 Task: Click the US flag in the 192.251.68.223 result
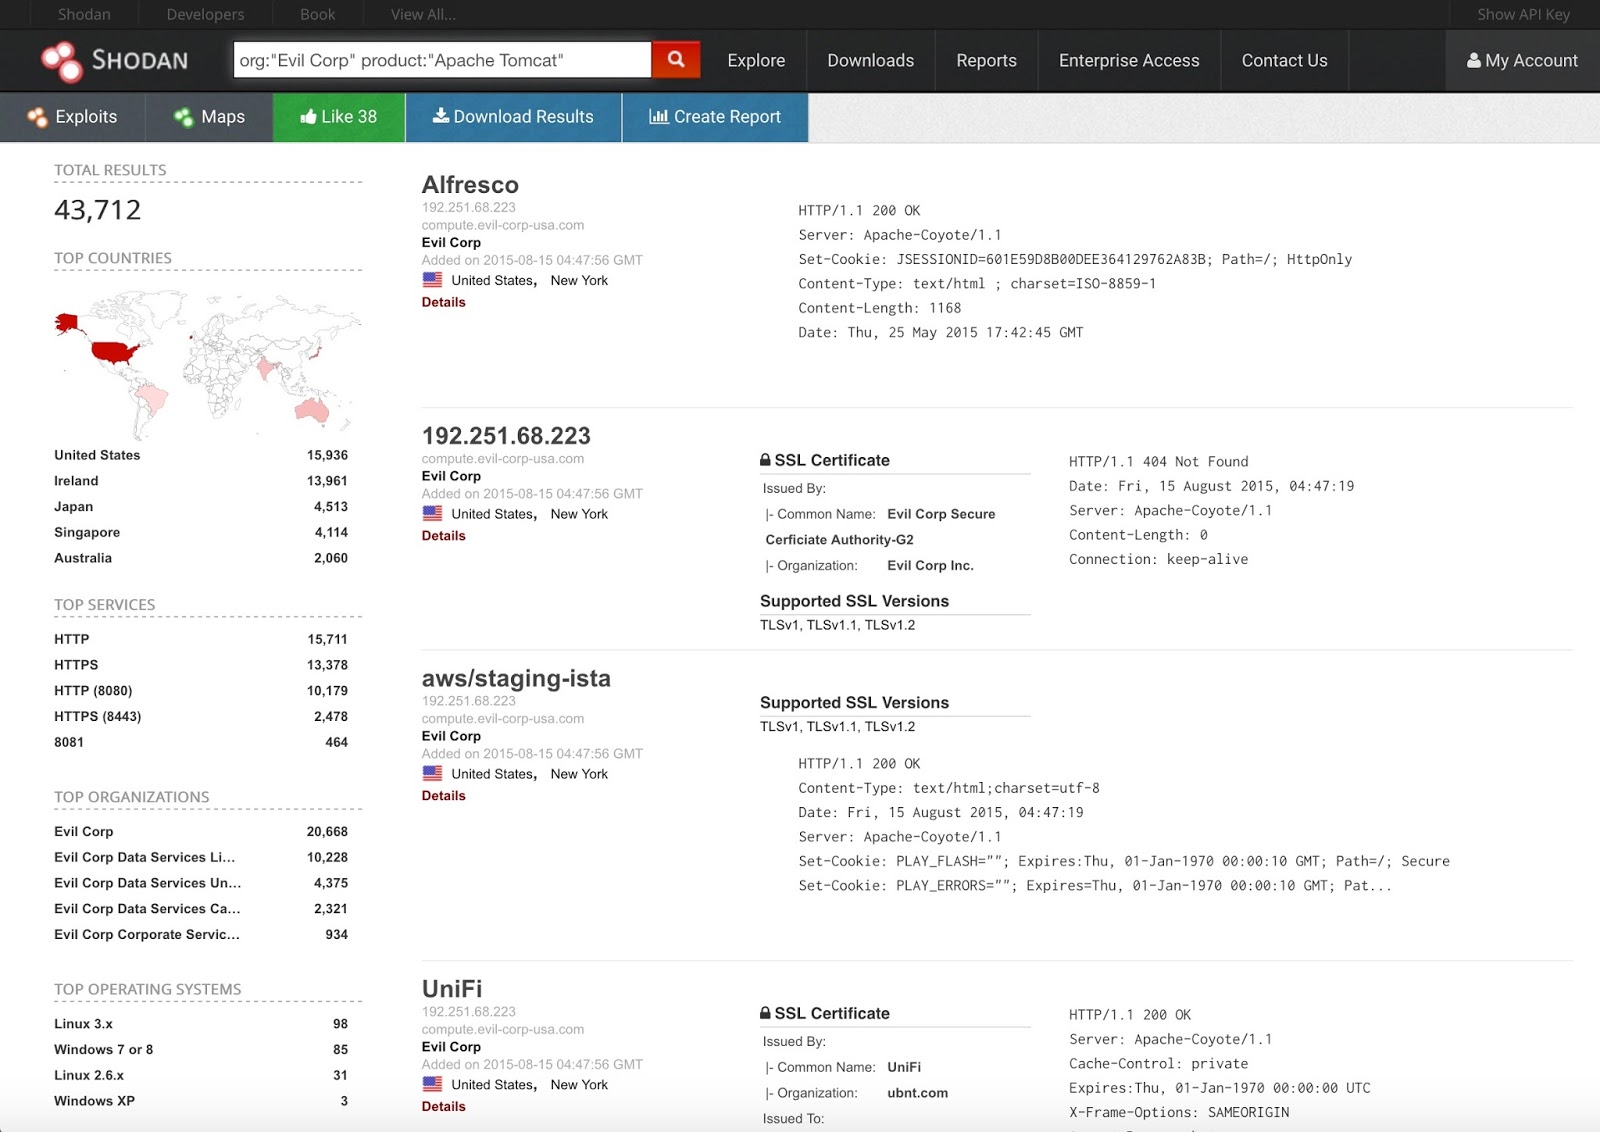click(x=432, y=513)
